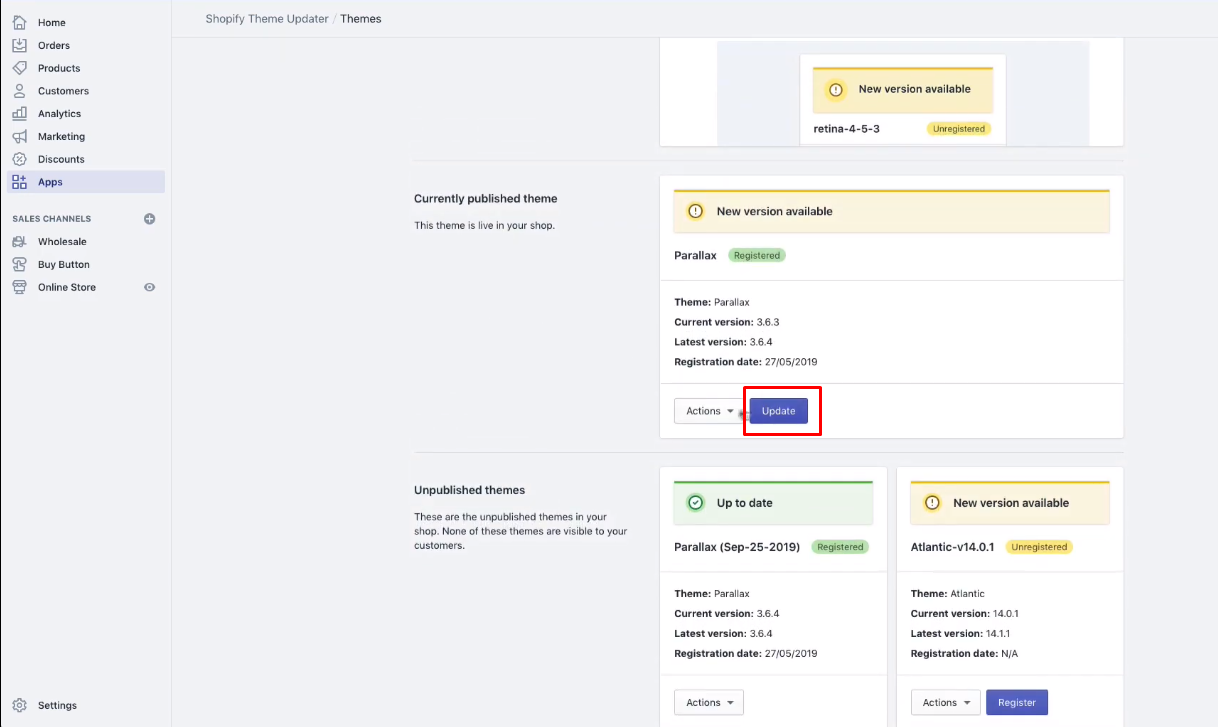The height and width of the screenshot is (727, 1218).
Task: Click 'Unpublished themes' heading
Action: coord(470,490)
